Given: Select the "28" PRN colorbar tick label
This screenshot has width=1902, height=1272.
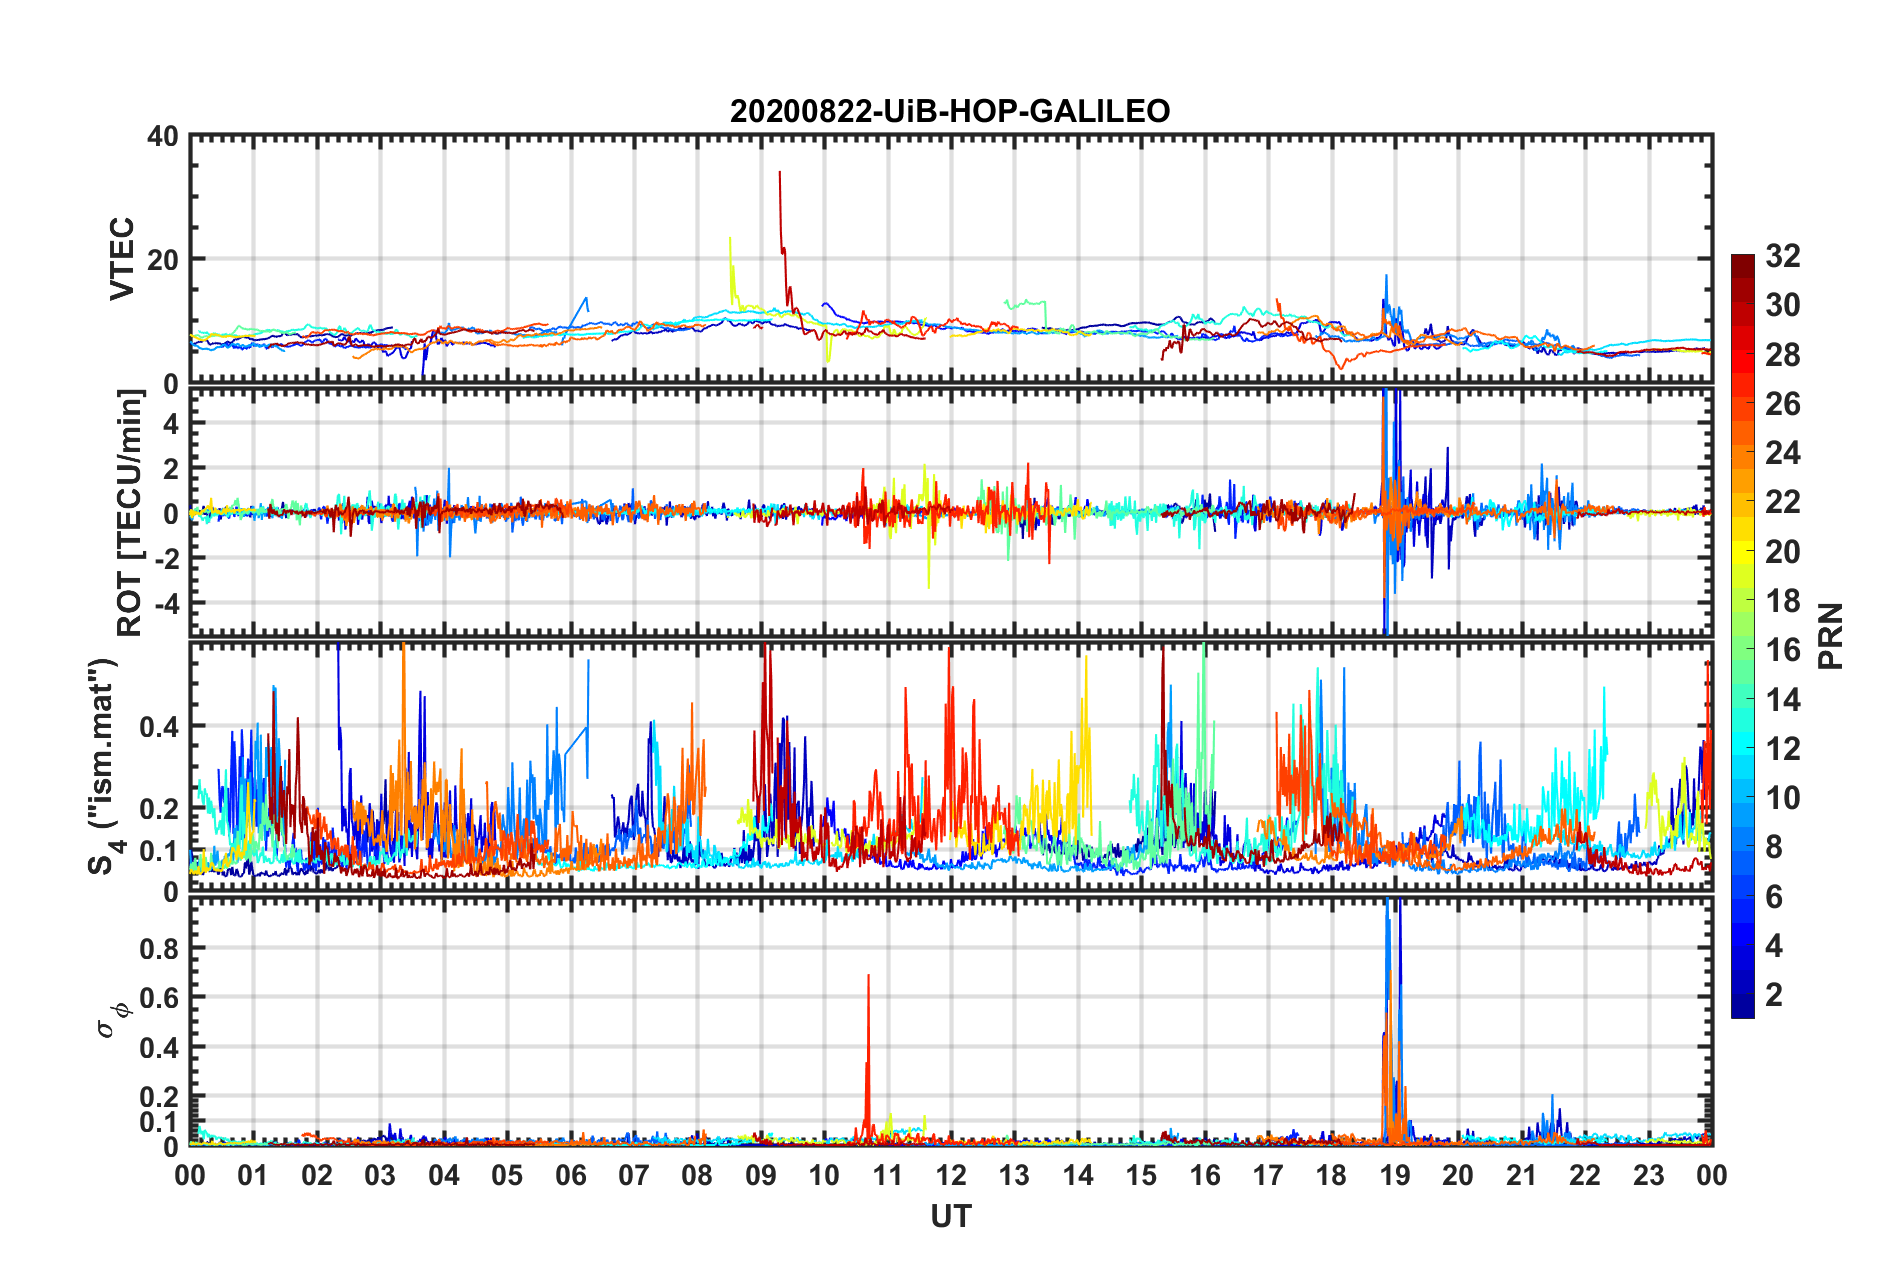Looking at the screenshot, I should coord(1783,355).
